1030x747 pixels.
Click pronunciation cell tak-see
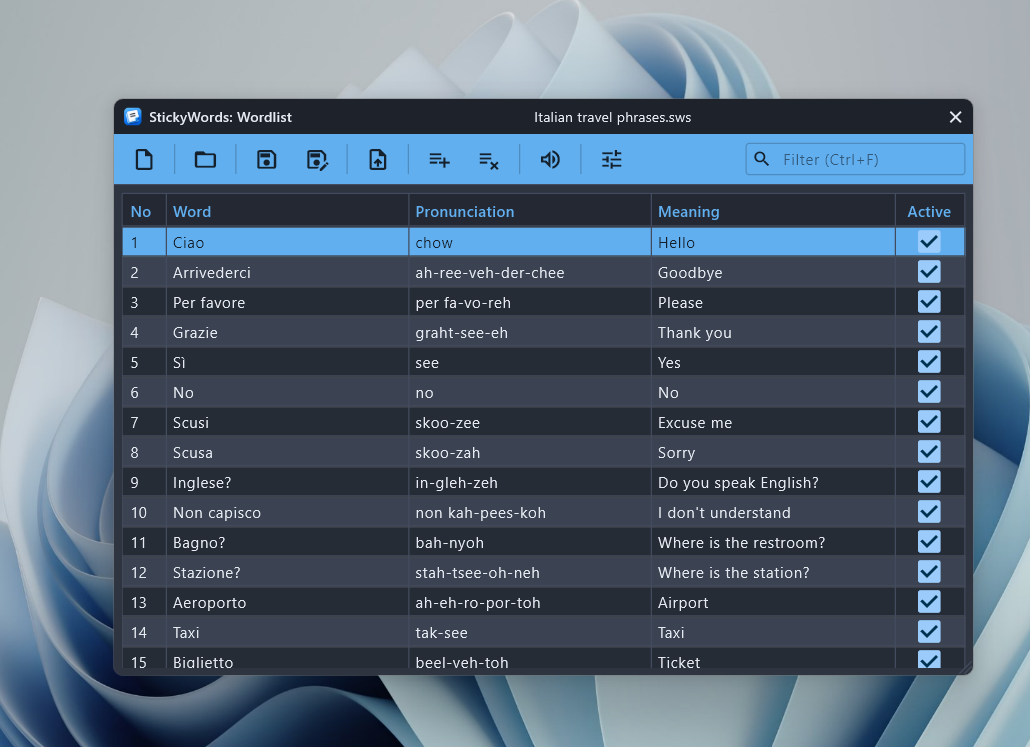[529, 633]
